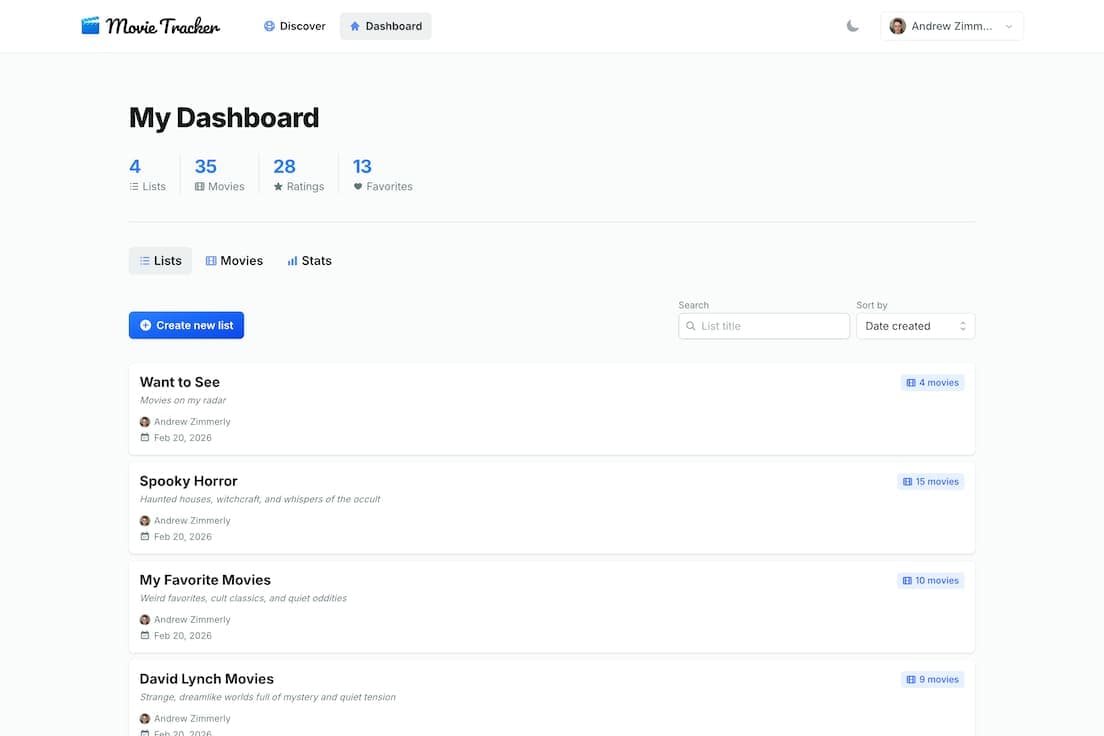The image size is (1104, 736).
Task: Click the Movie Tracker title text
Action: 163,27
